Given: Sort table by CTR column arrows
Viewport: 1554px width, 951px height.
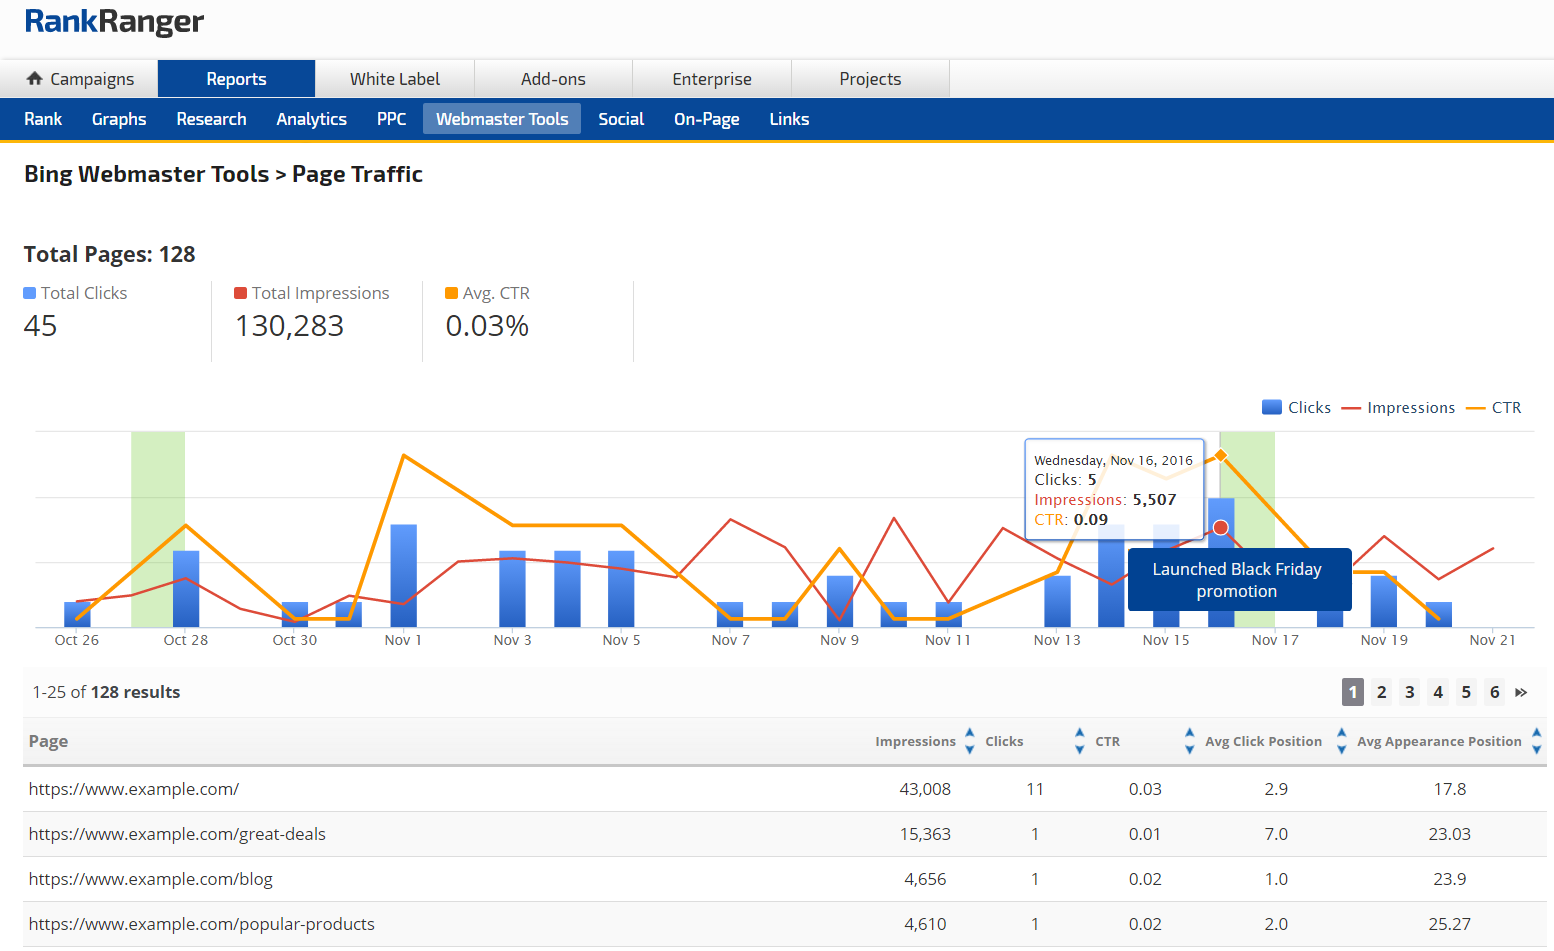Looking at the screenshot, I should coord(1189,741).
